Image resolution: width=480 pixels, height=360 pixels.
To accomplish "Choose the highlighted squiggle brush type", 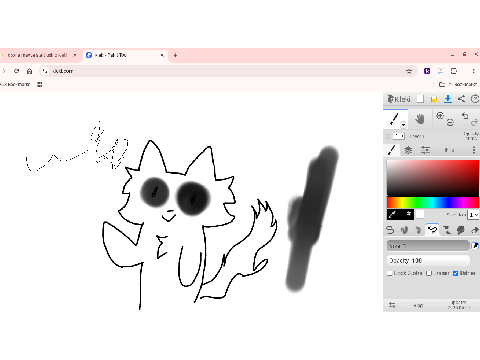I will [x=432, y=229].
